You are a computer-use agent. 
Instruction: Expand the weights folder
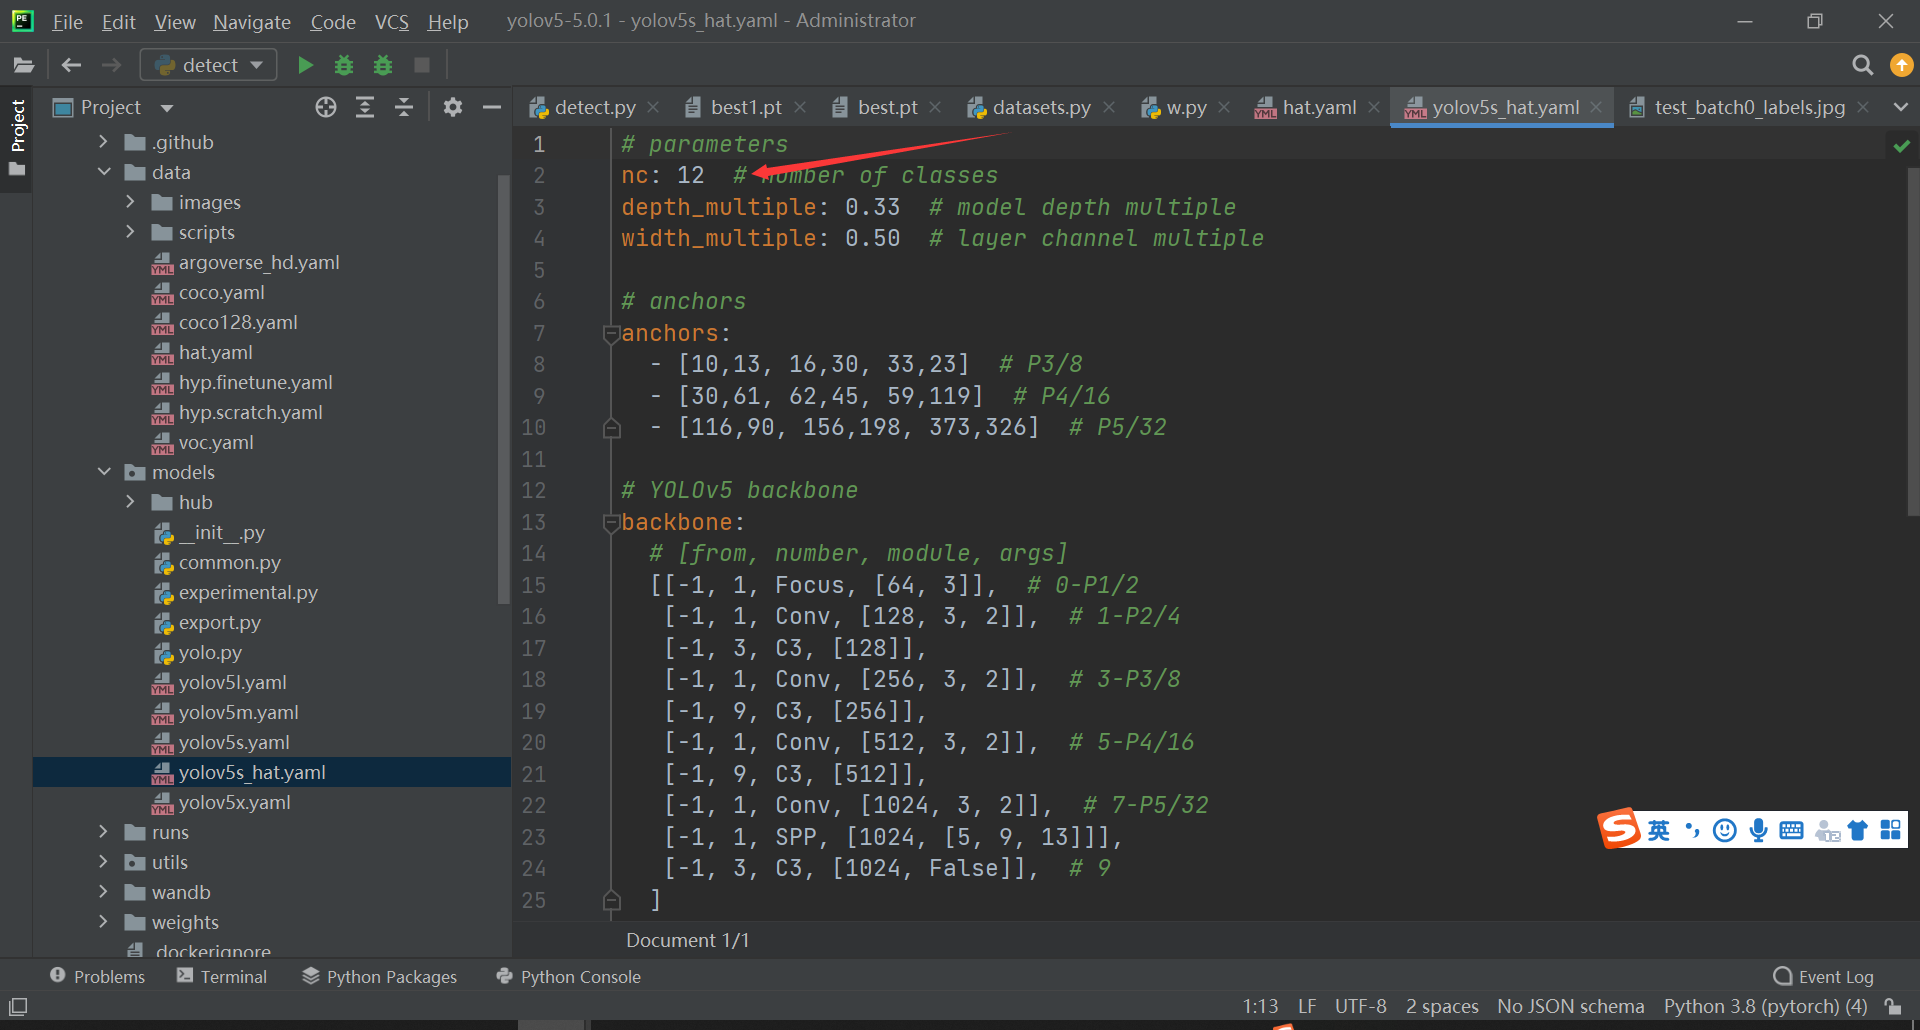103,922
